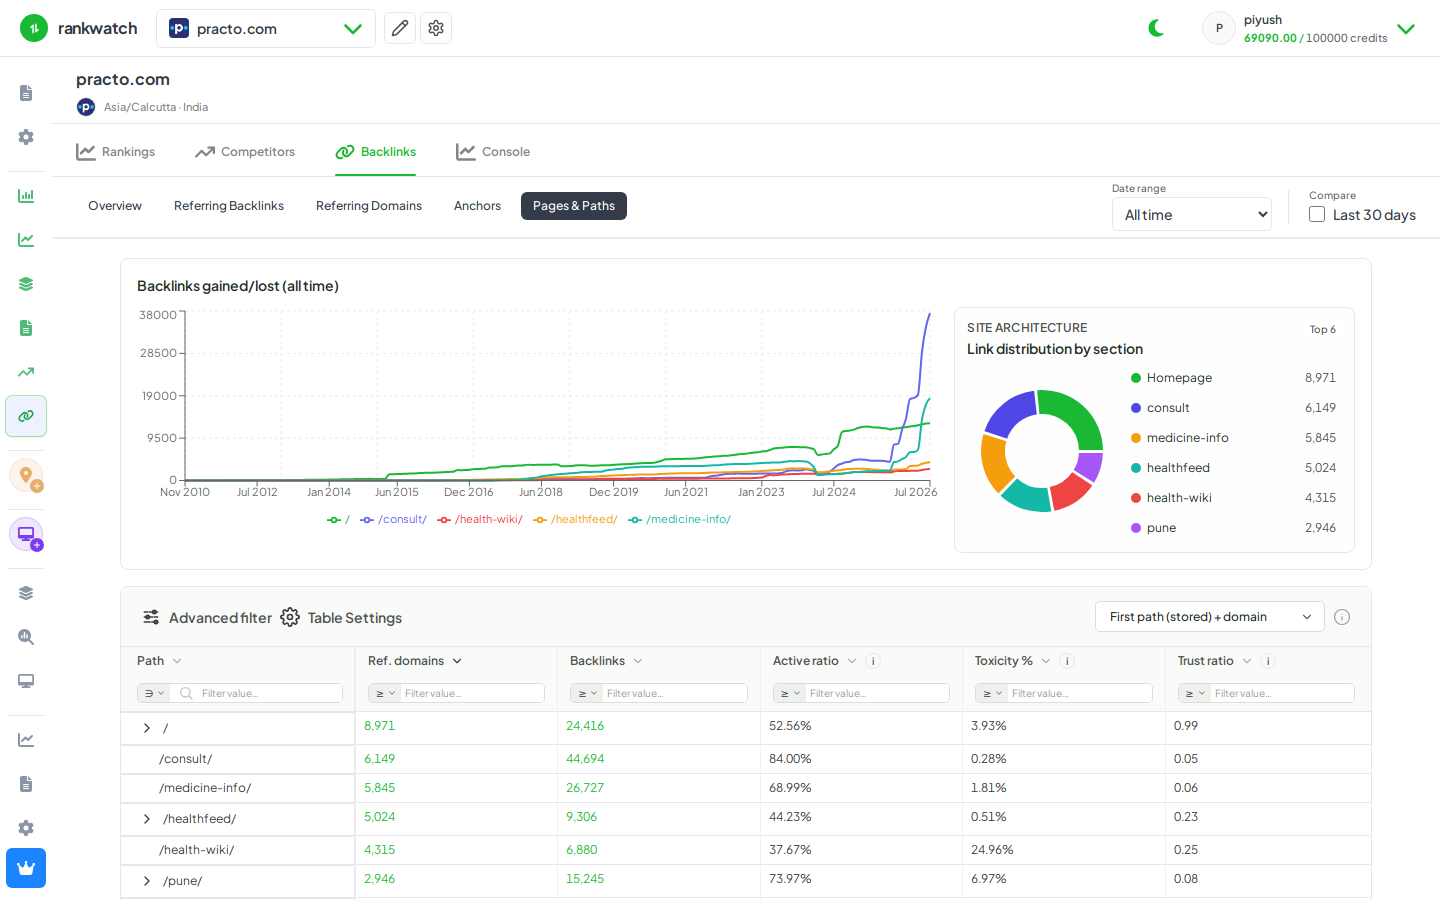Open operator dropdown in Toxicity % filter
Viewport: 1440px width, 900px height.
point(992,693)
